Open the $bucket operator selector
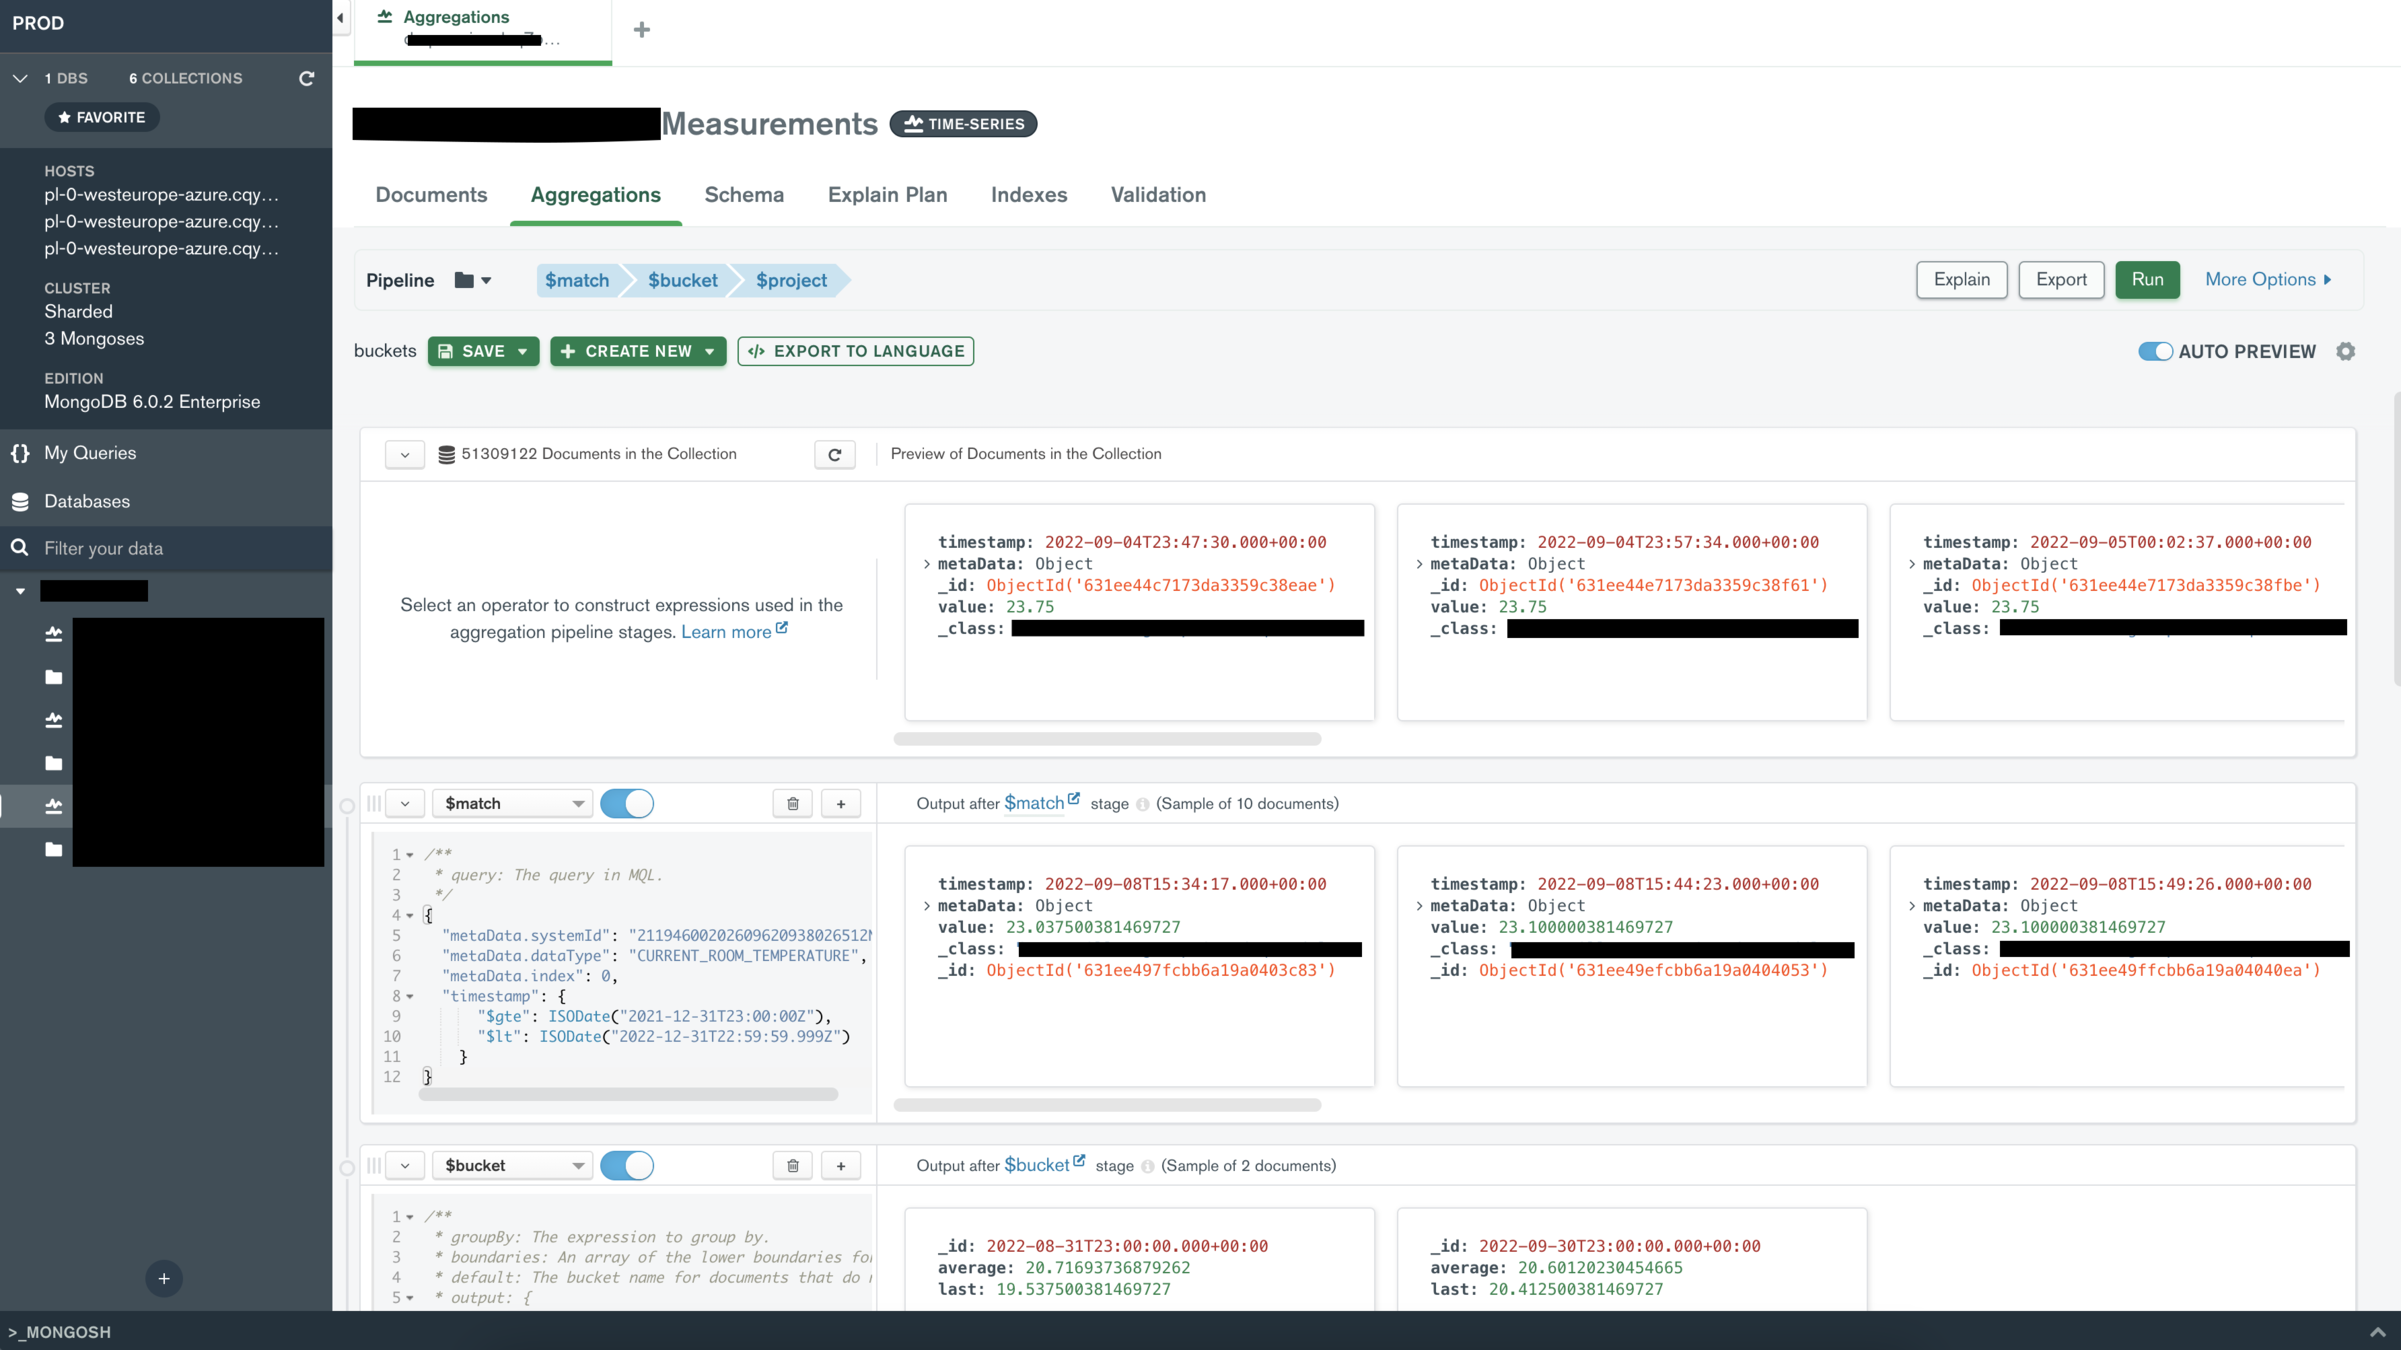Image resolution: width=2401 pixels, height=1350 pixels. (x=513, y=1165)
